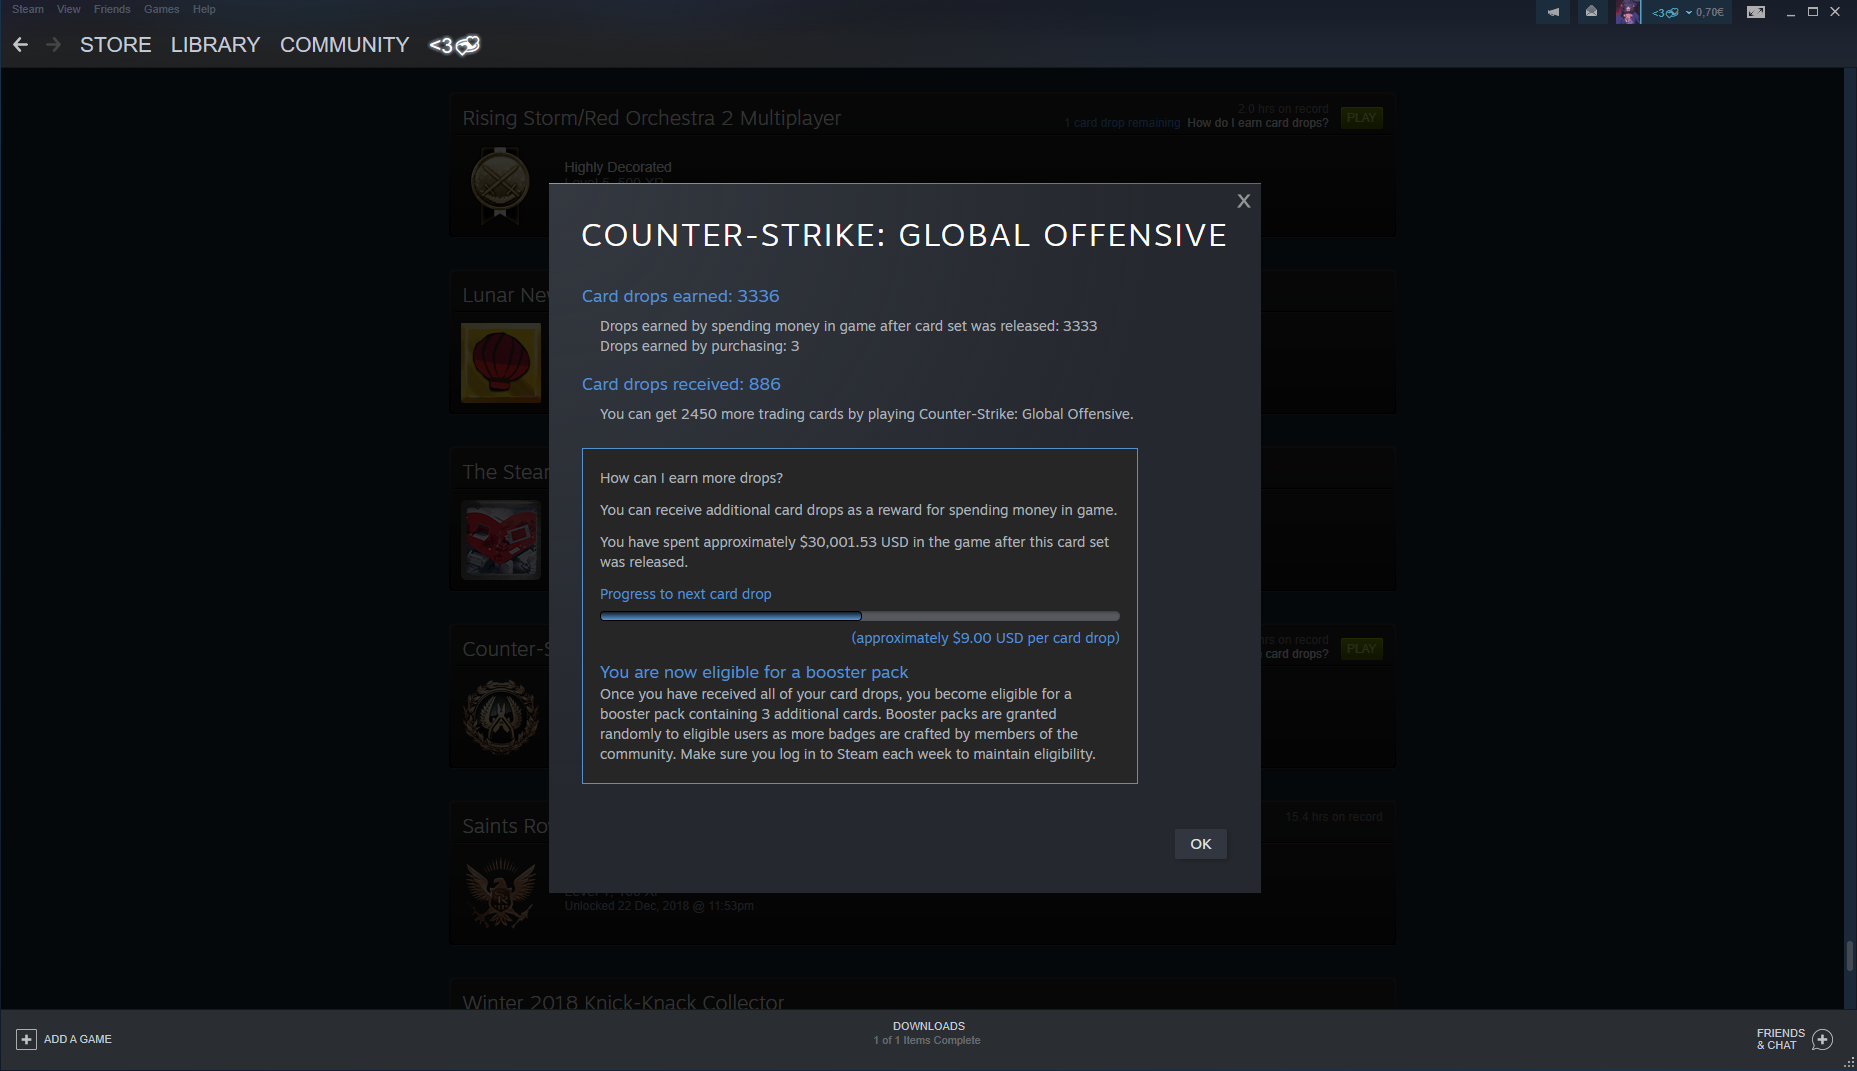Viewport: 1857px width, 1071px height.
Task: Open the Friends menu
Action: tap(112, 9)
